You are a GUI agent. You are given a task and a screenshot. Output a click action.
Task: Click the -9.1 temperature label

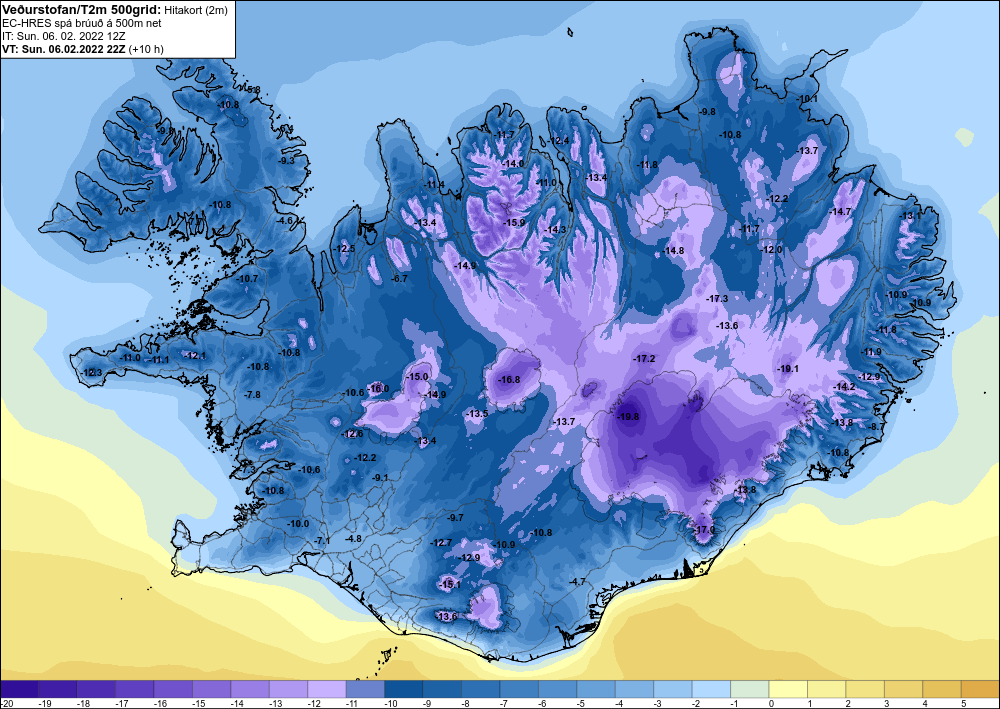pos(380,477)
